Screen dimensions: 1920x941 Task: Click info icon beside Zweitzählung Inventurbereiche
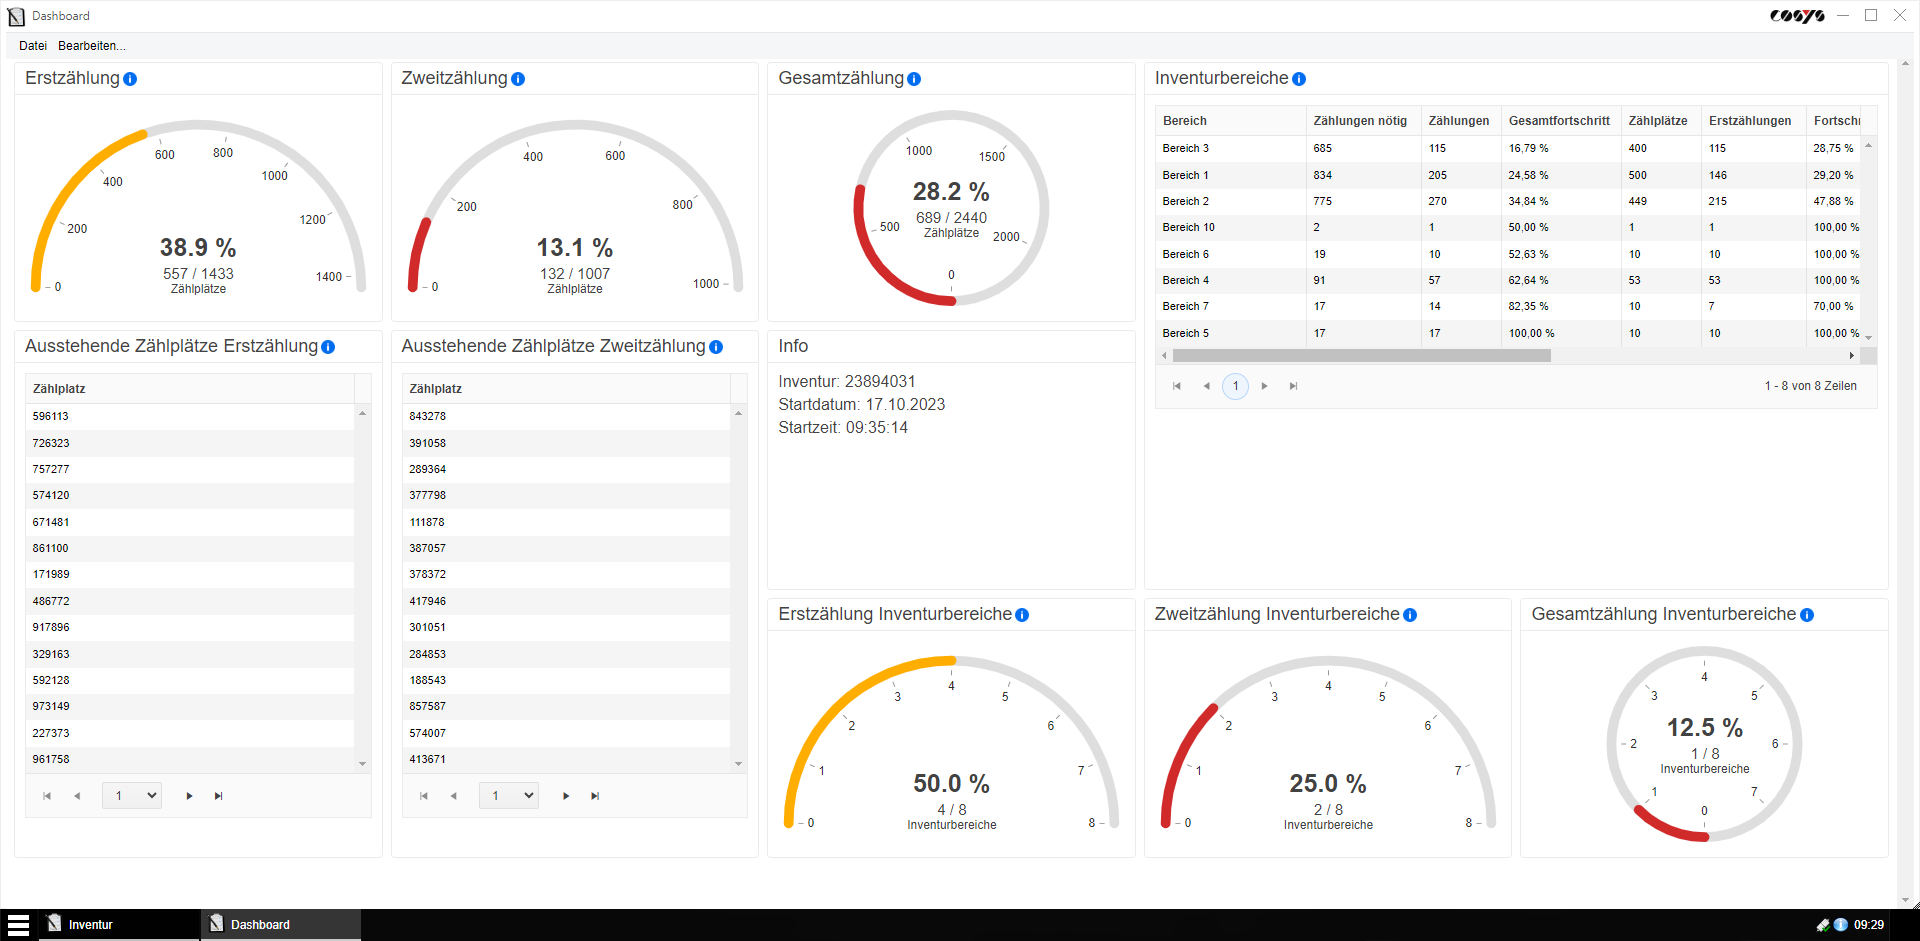1410,615
